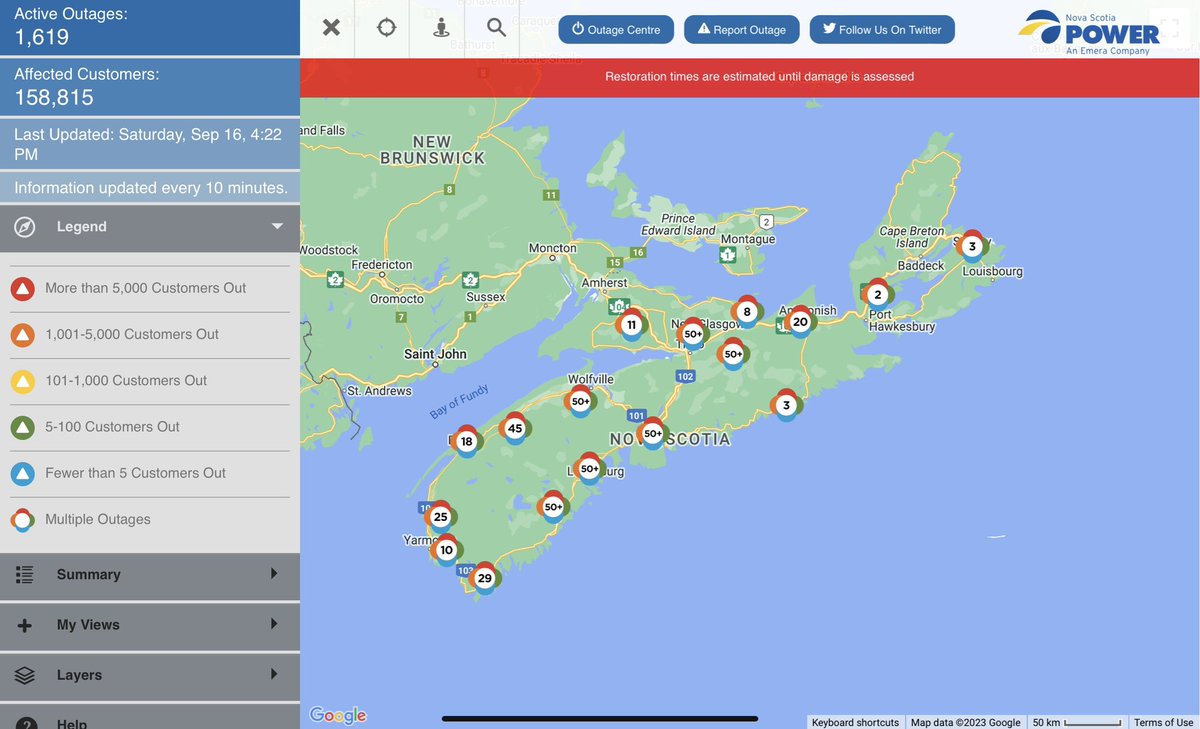Click the restoration times red banner

[750, 77]
